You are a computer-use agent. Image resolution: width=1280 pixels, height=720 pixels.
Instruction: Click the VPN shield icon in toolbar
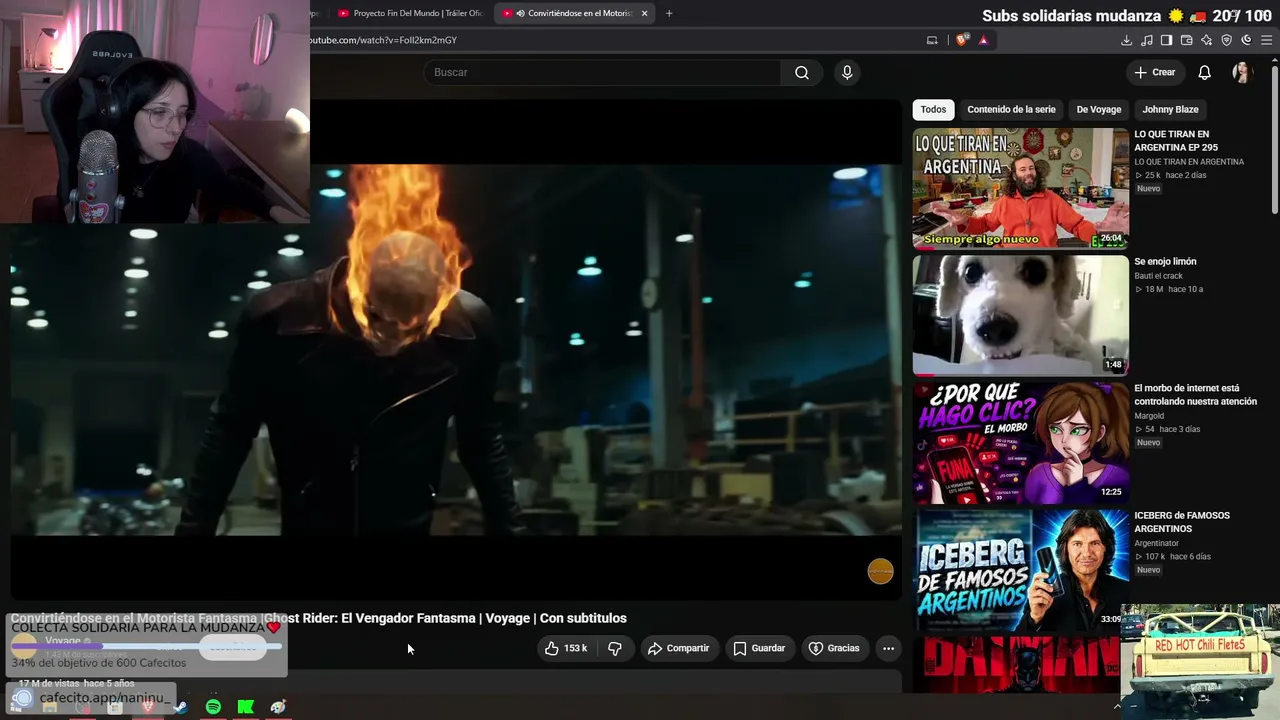1226,40
